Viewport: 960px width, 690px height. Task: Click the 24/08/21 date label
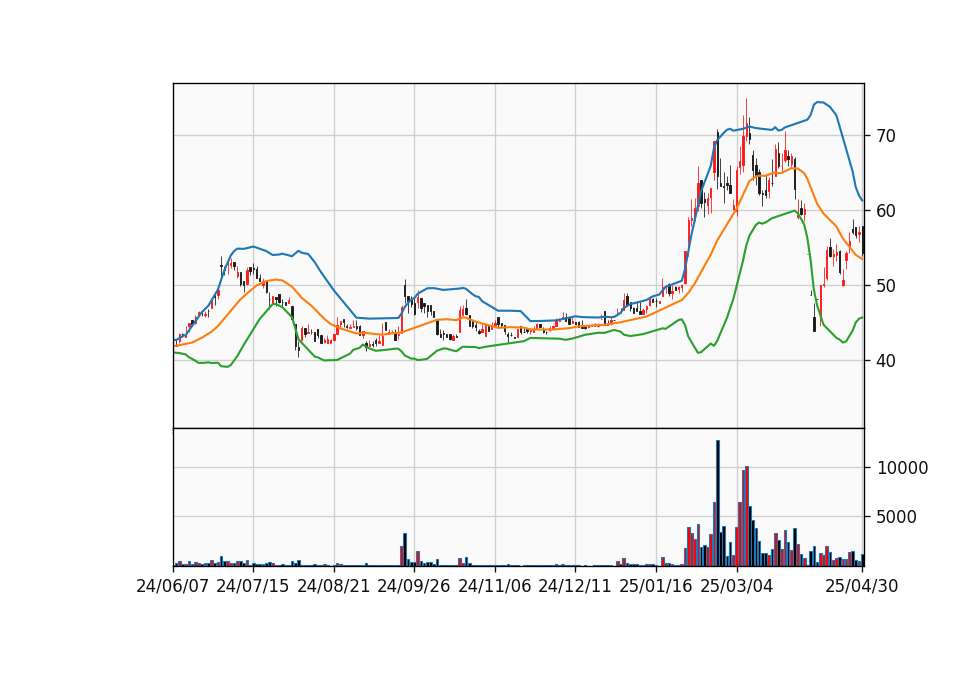(x=334, y=586)
